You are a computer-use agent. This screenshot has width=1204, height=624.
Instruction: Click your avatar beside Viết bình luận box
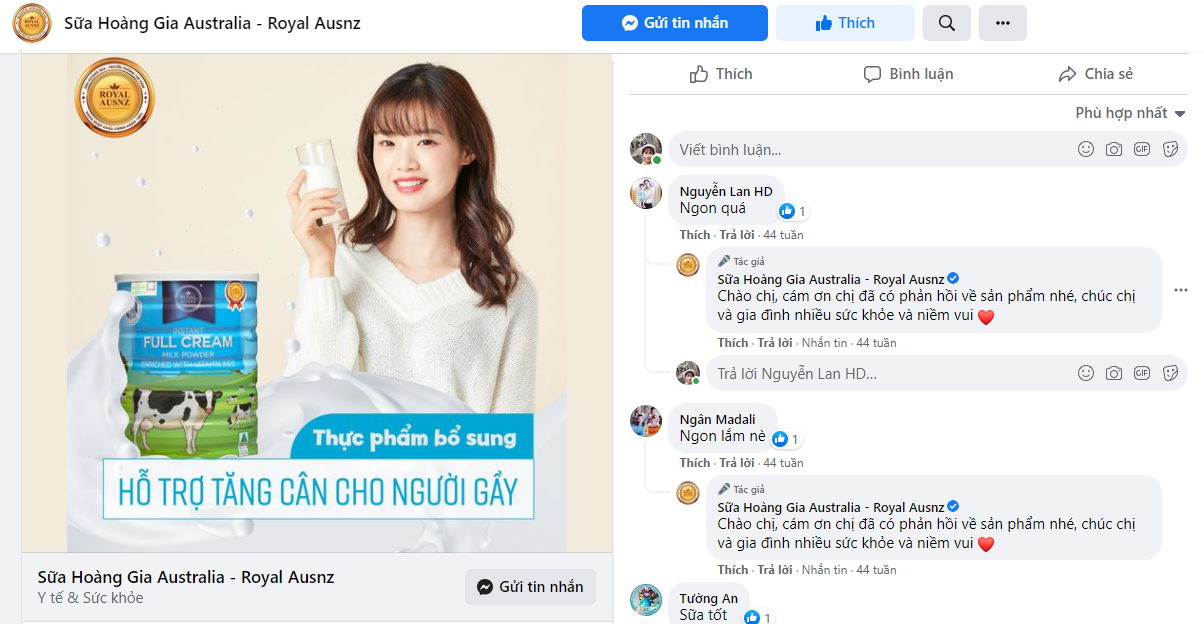(646, 149)
